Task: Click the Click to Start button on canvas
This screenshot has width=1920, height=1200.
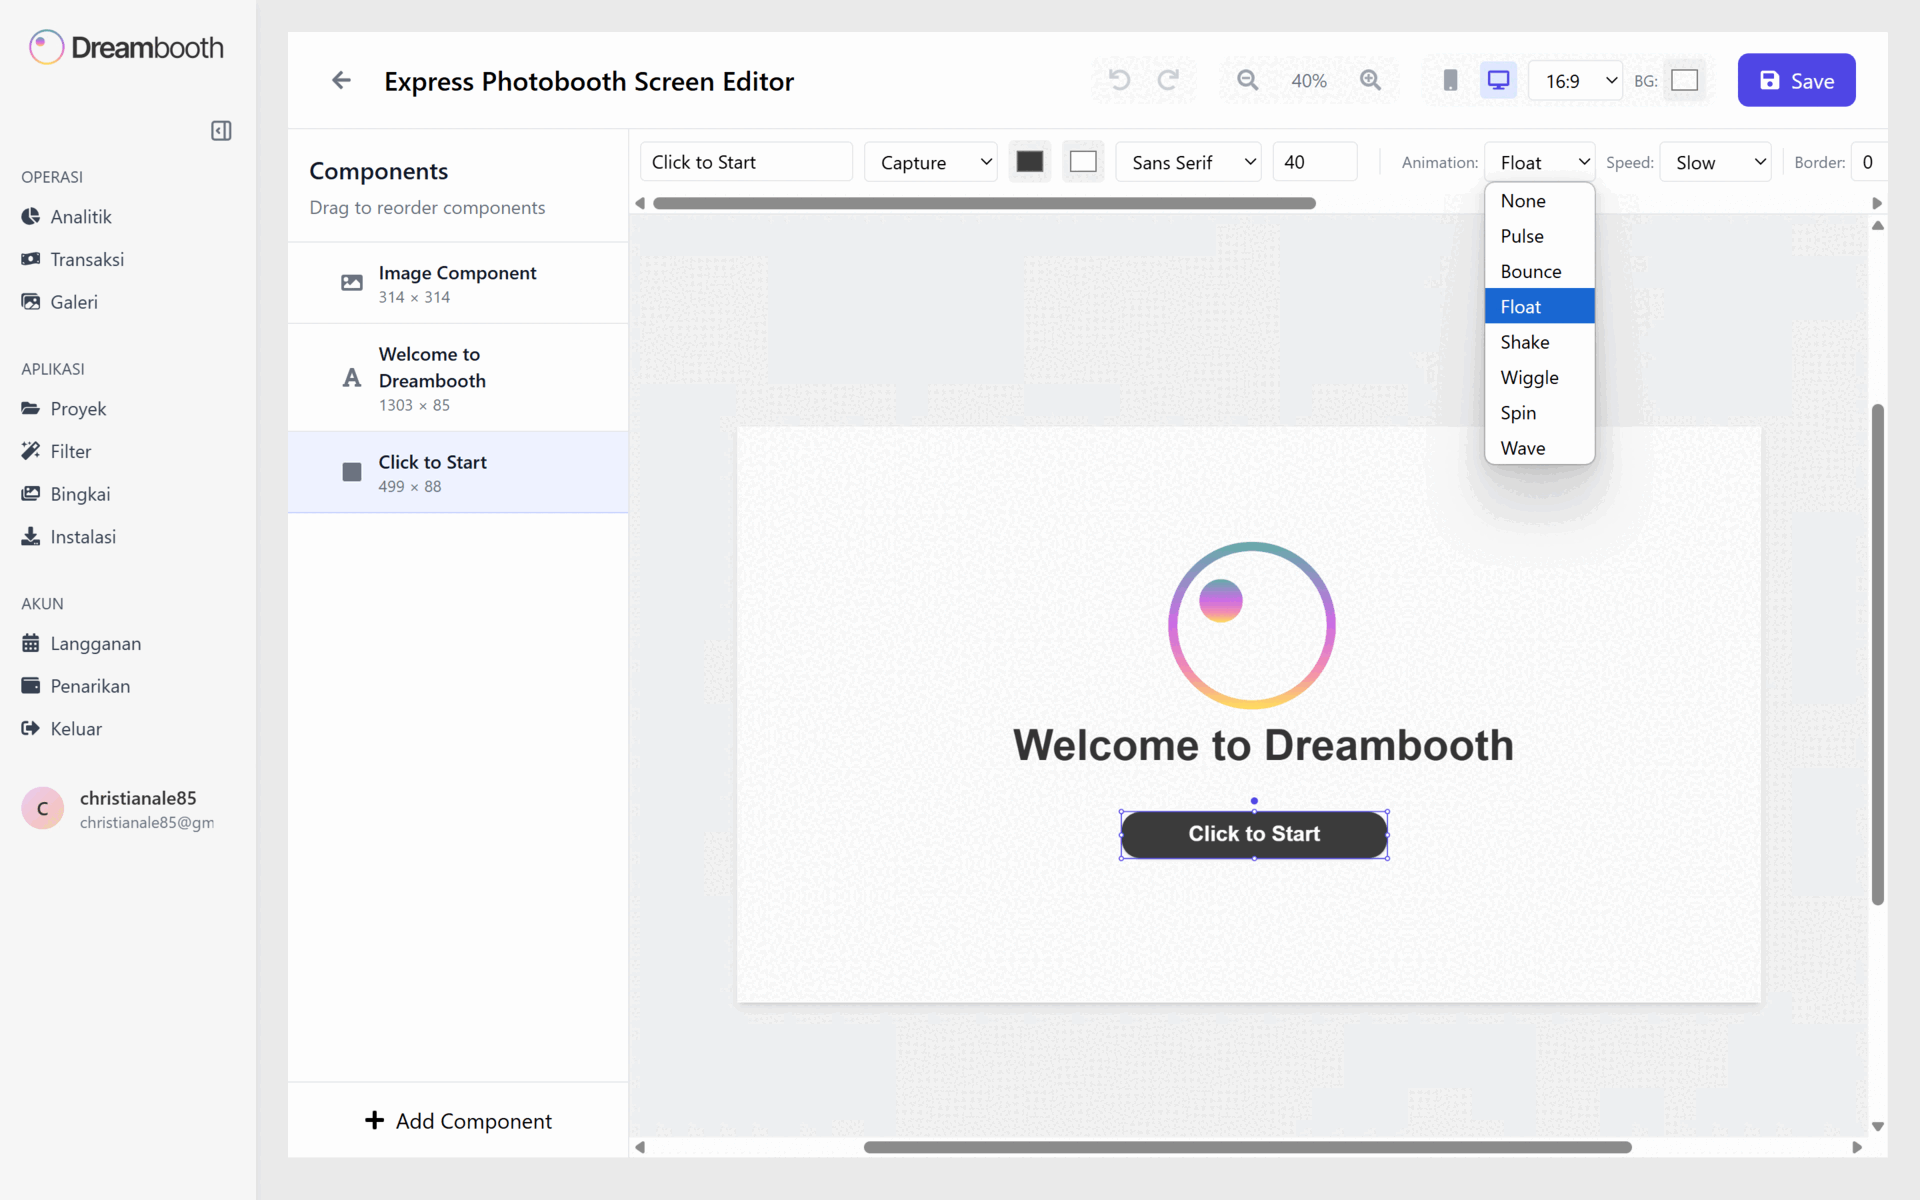Action: point(1254,834)
